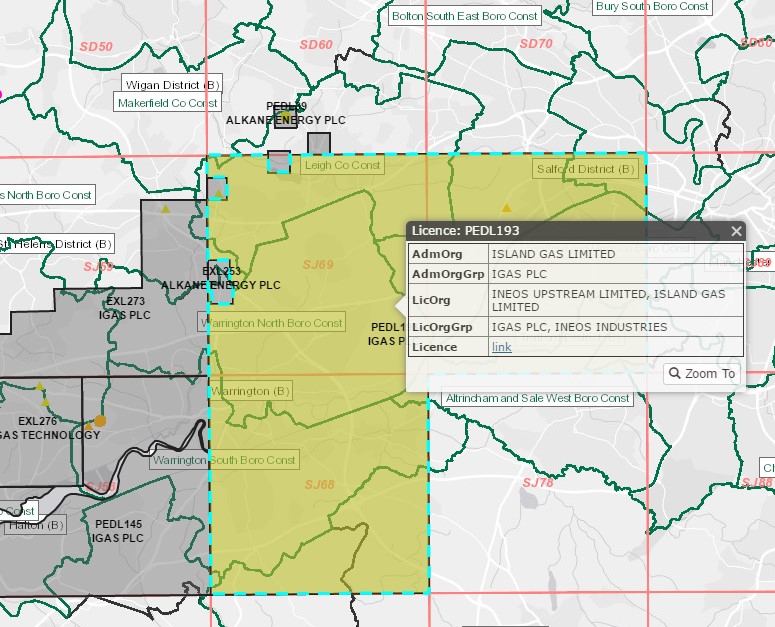Open the Licence link in popup
The image size is (775, 627).
pos(501,347)
